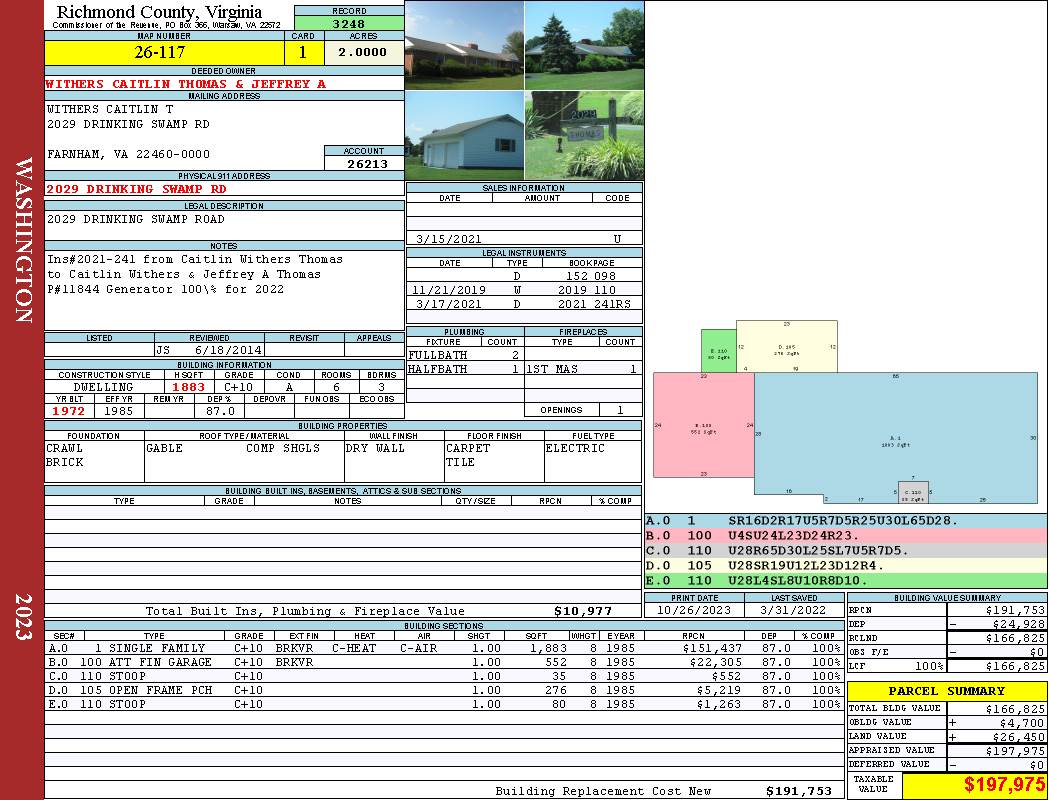Click sketch legend row C.0 in gray
The height and width of the screenshot is (800, 1050).
click(x=846, y=551)
